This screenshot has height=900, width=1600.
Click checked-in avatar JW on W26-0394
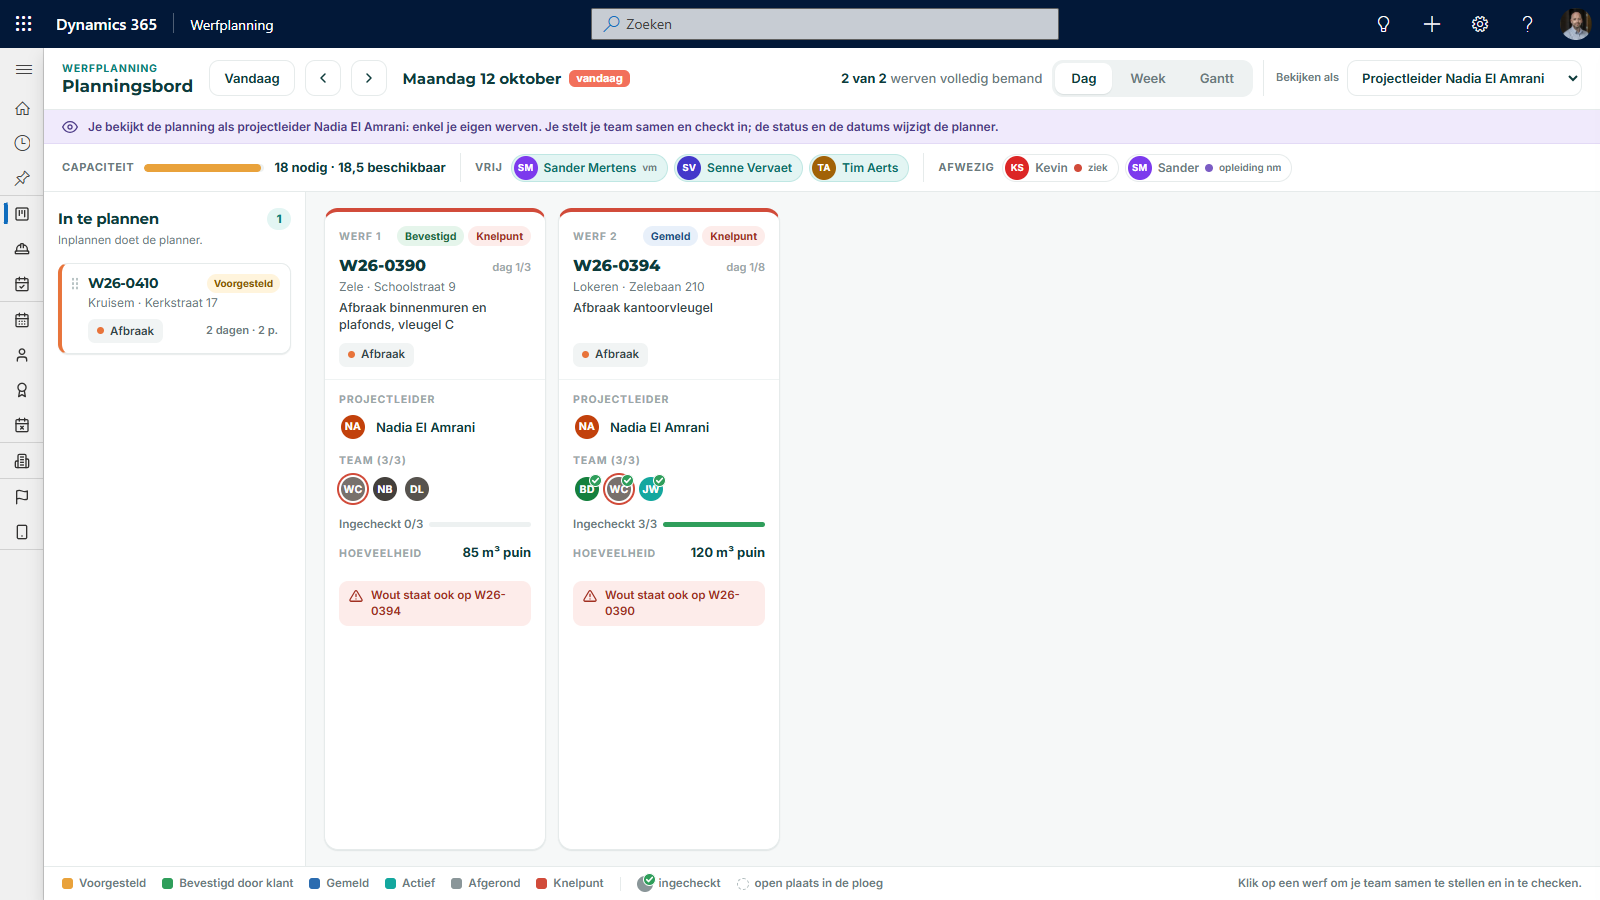651,488
